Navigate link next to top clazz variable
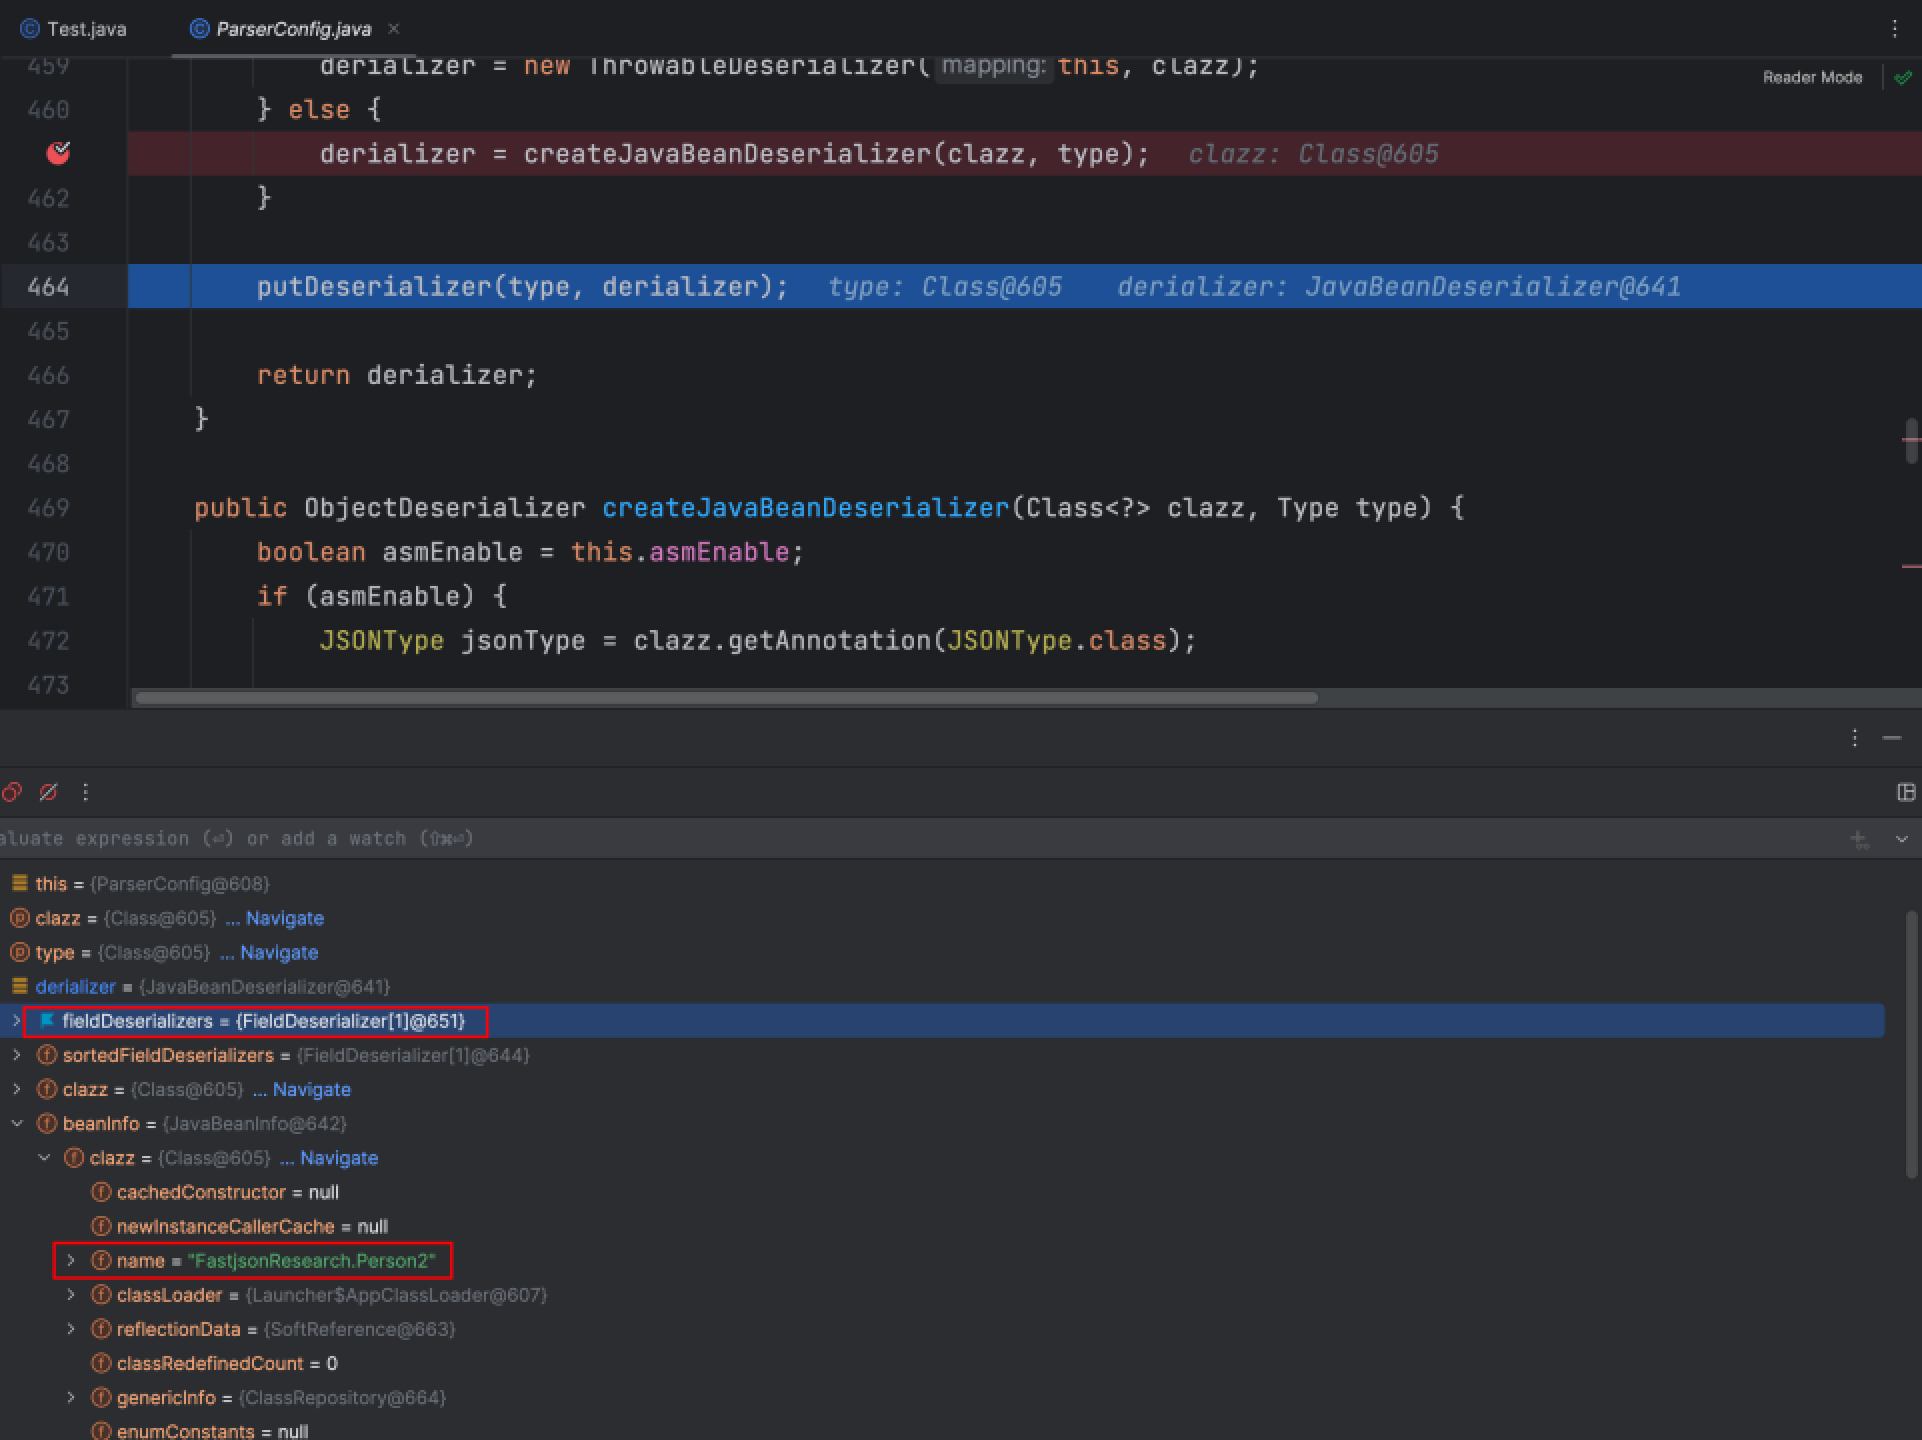 (x=284, y=918)
